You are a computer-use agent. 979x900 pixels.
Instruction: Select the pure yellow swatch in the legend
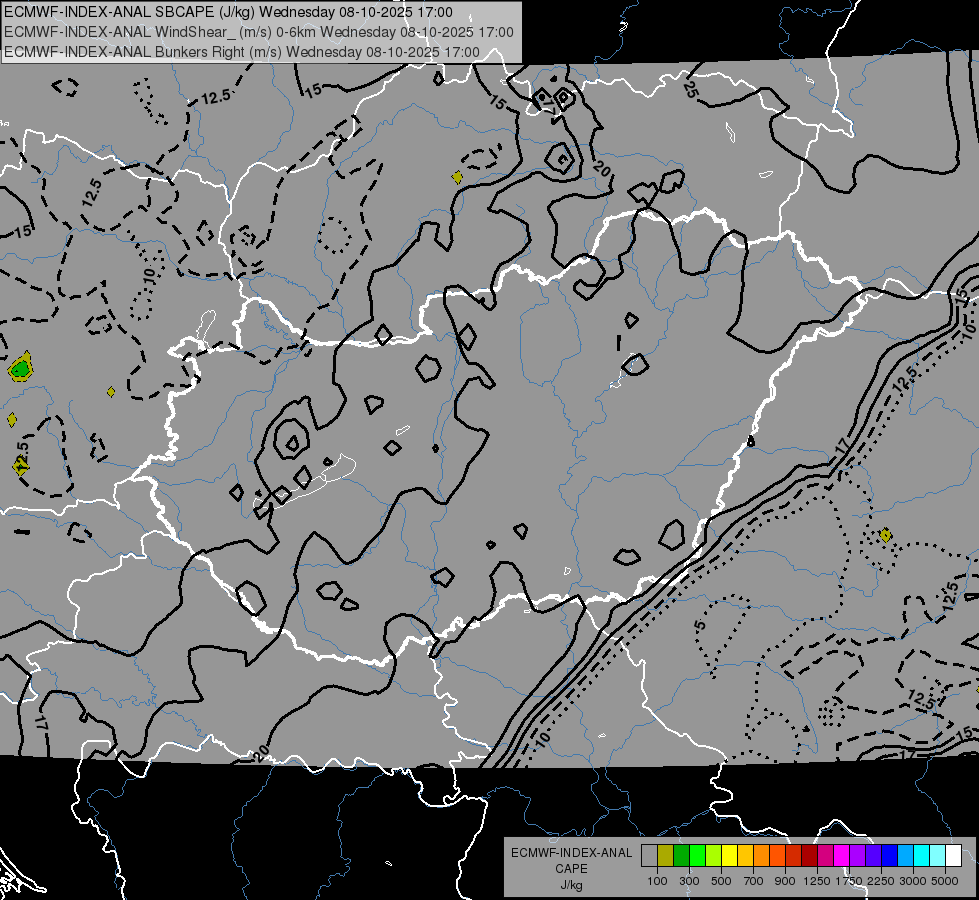tap(729, 856)
